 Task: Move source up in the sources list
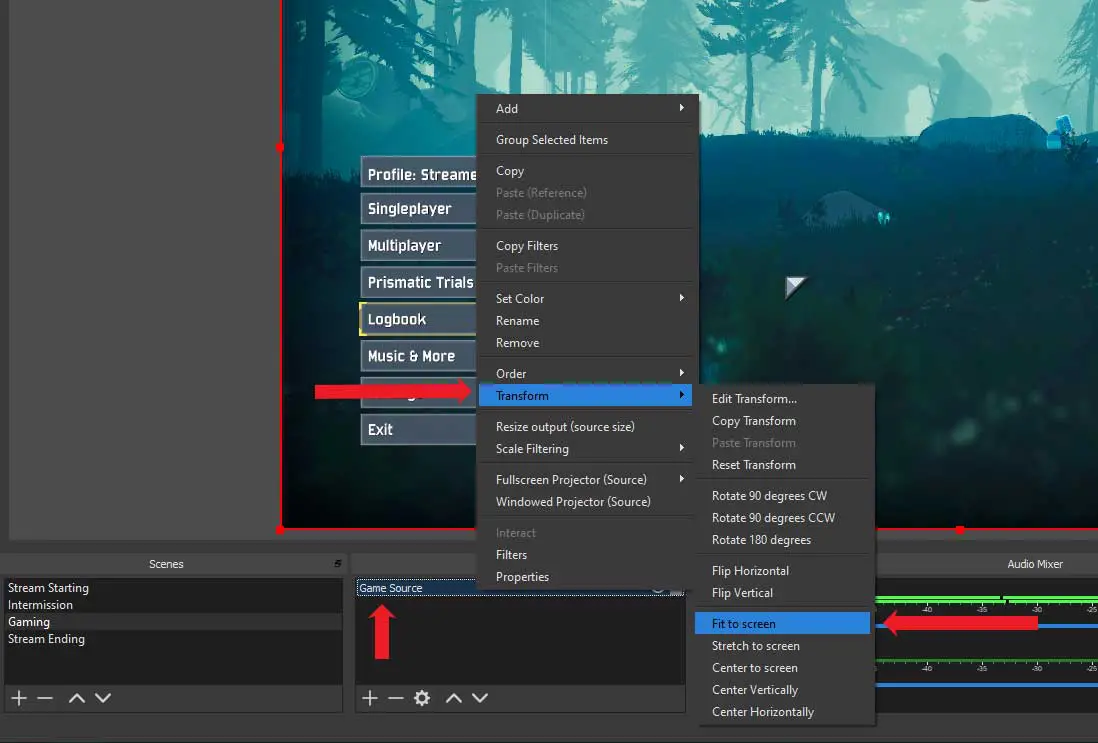(454, 698)
